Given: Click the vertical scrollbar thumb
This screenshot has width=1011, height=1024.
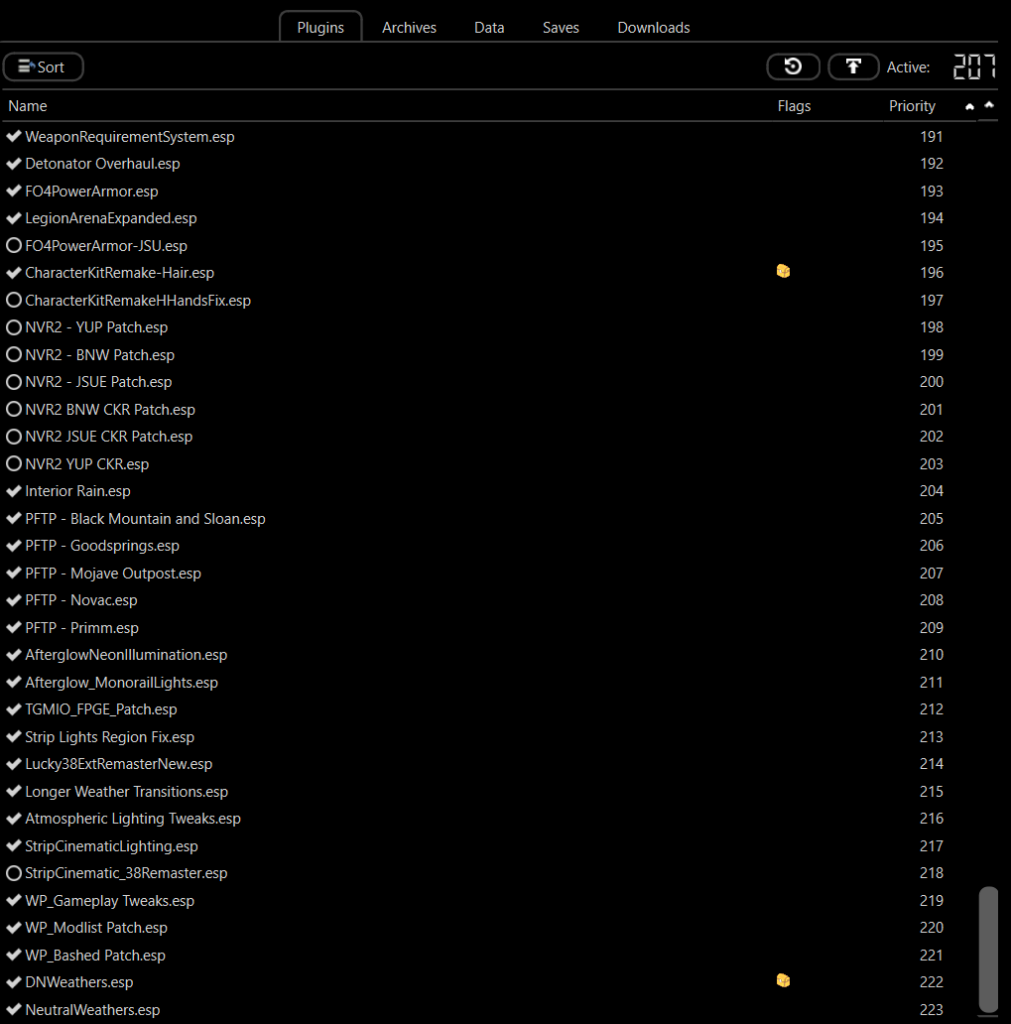Looking at the screenshot, I should (x=988, y=948).
